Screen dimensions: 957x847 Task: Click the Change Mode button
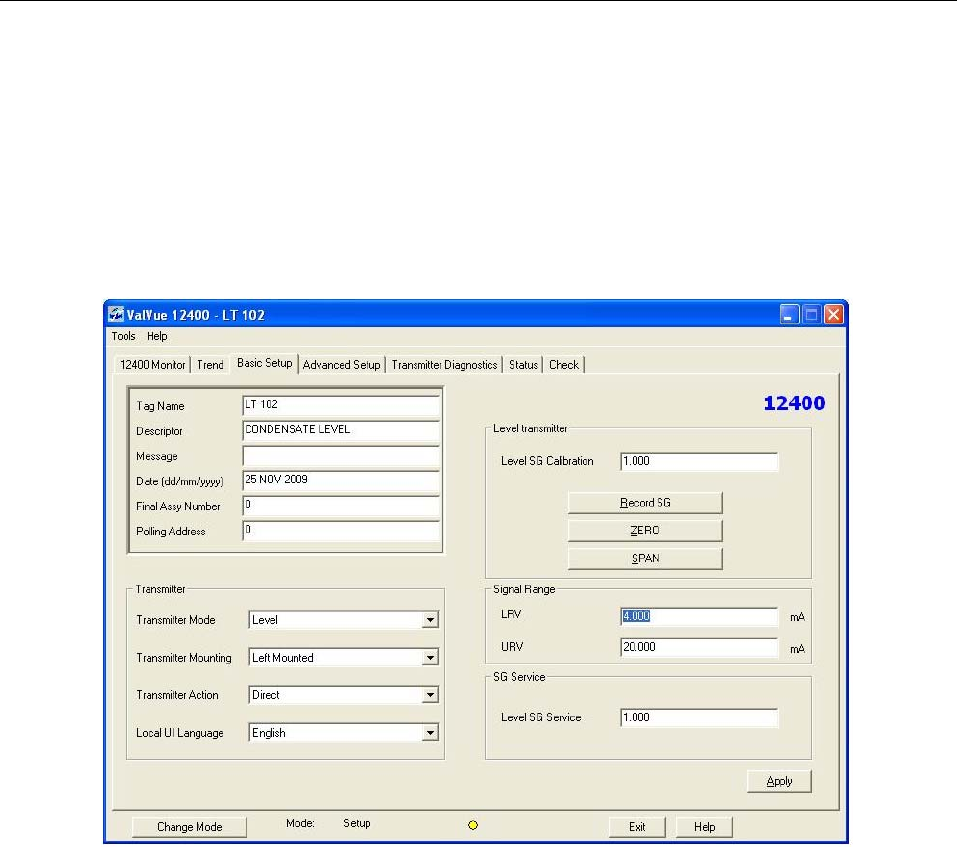(189, 827)
